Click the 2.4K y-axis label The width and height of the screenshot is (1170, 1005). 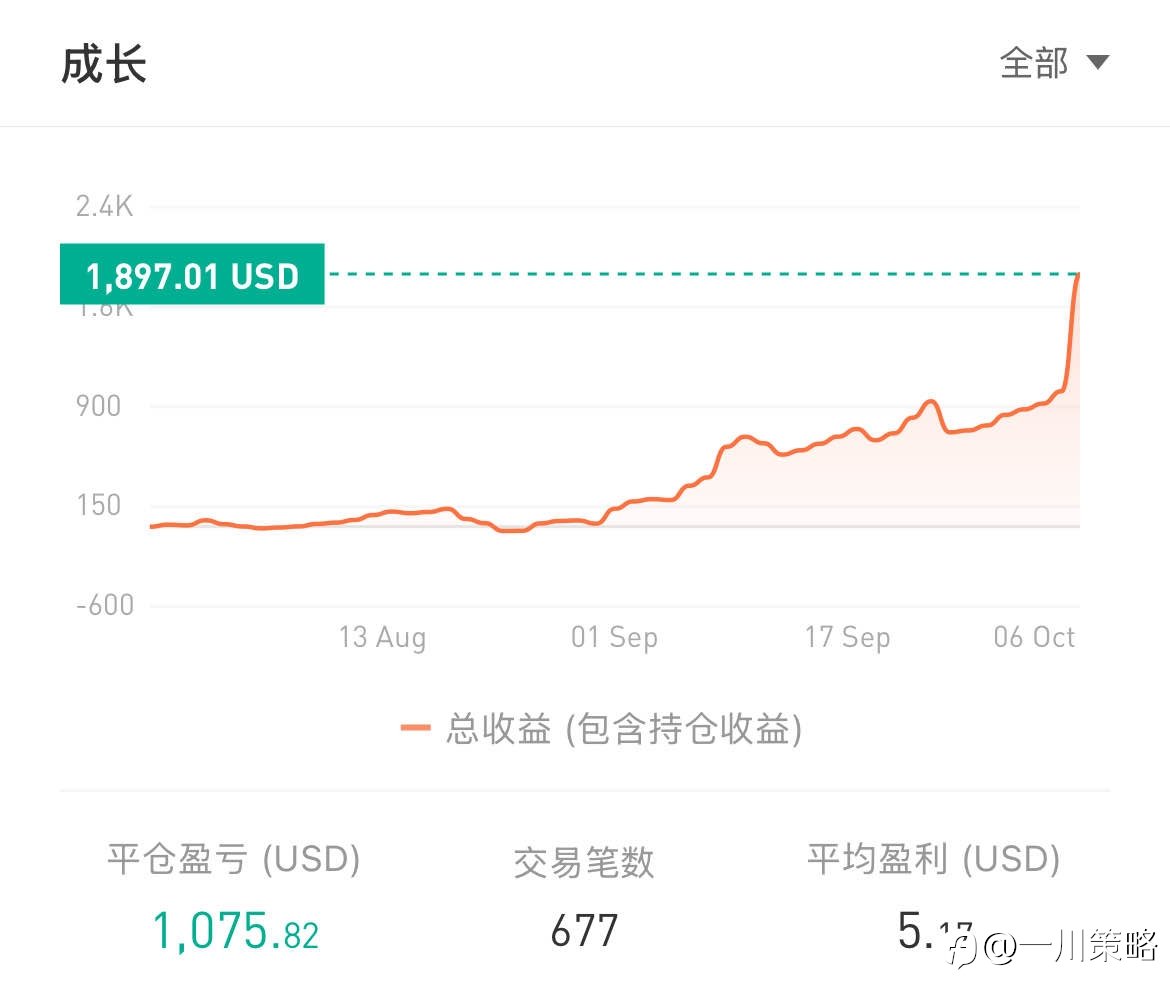104,207
